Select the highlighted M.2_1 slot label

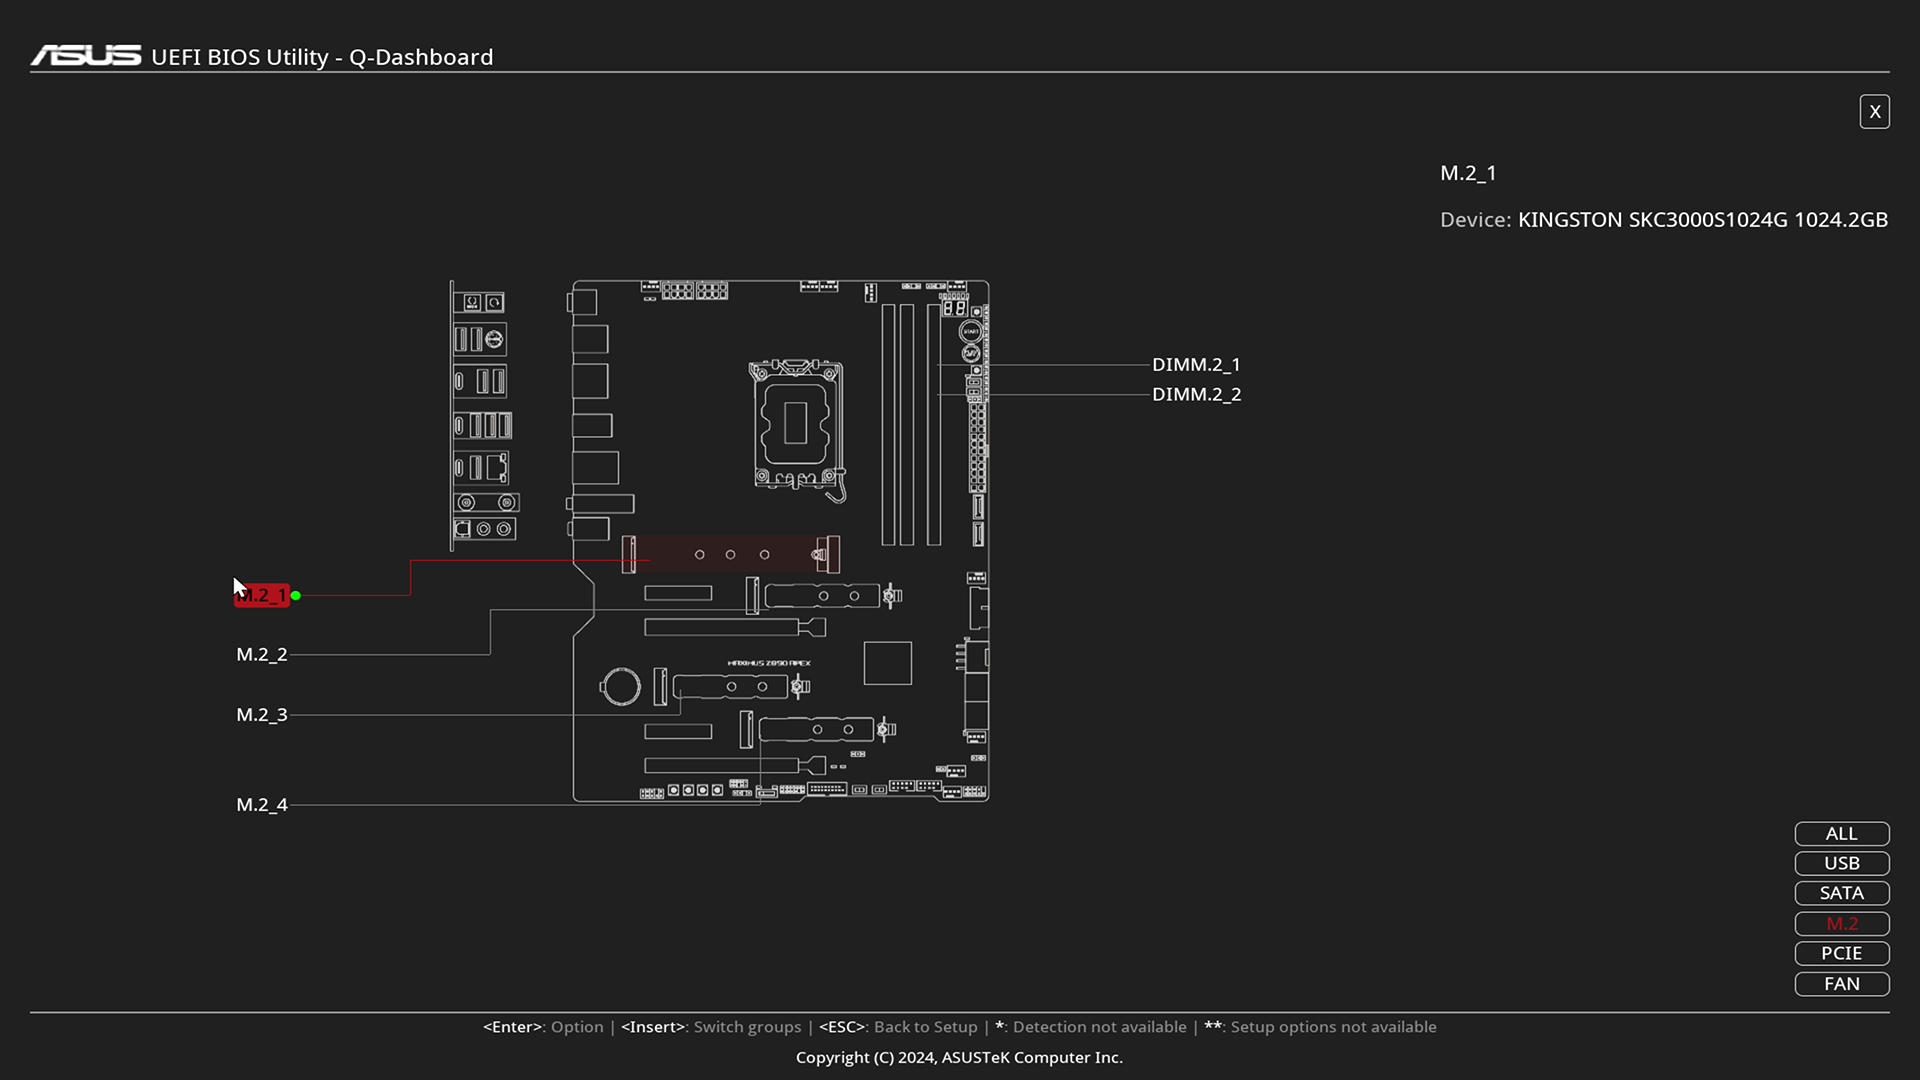click(x=262, y=596)
